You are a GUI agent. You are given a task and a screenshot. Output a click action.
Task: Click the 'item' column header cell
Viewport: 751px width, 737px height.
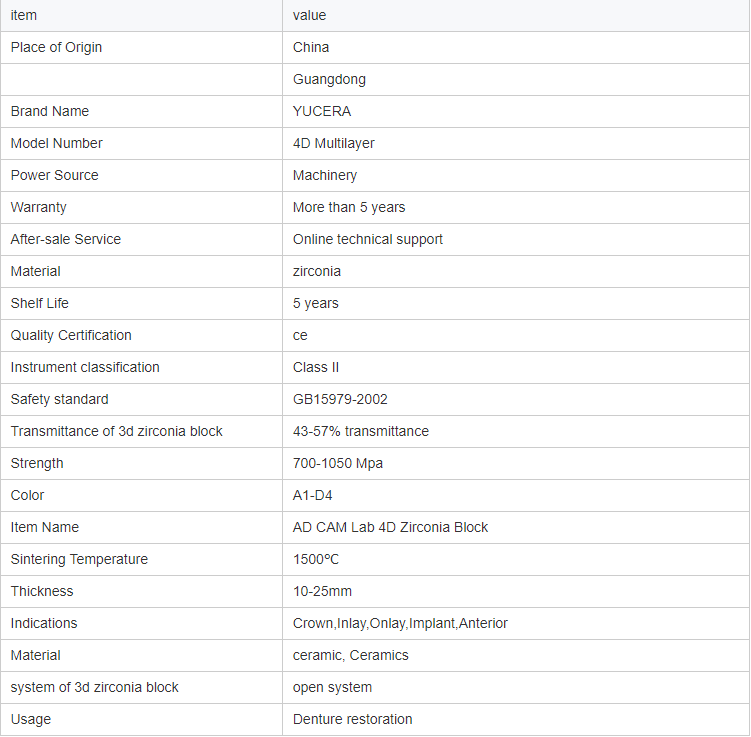(x=24, y=15)
